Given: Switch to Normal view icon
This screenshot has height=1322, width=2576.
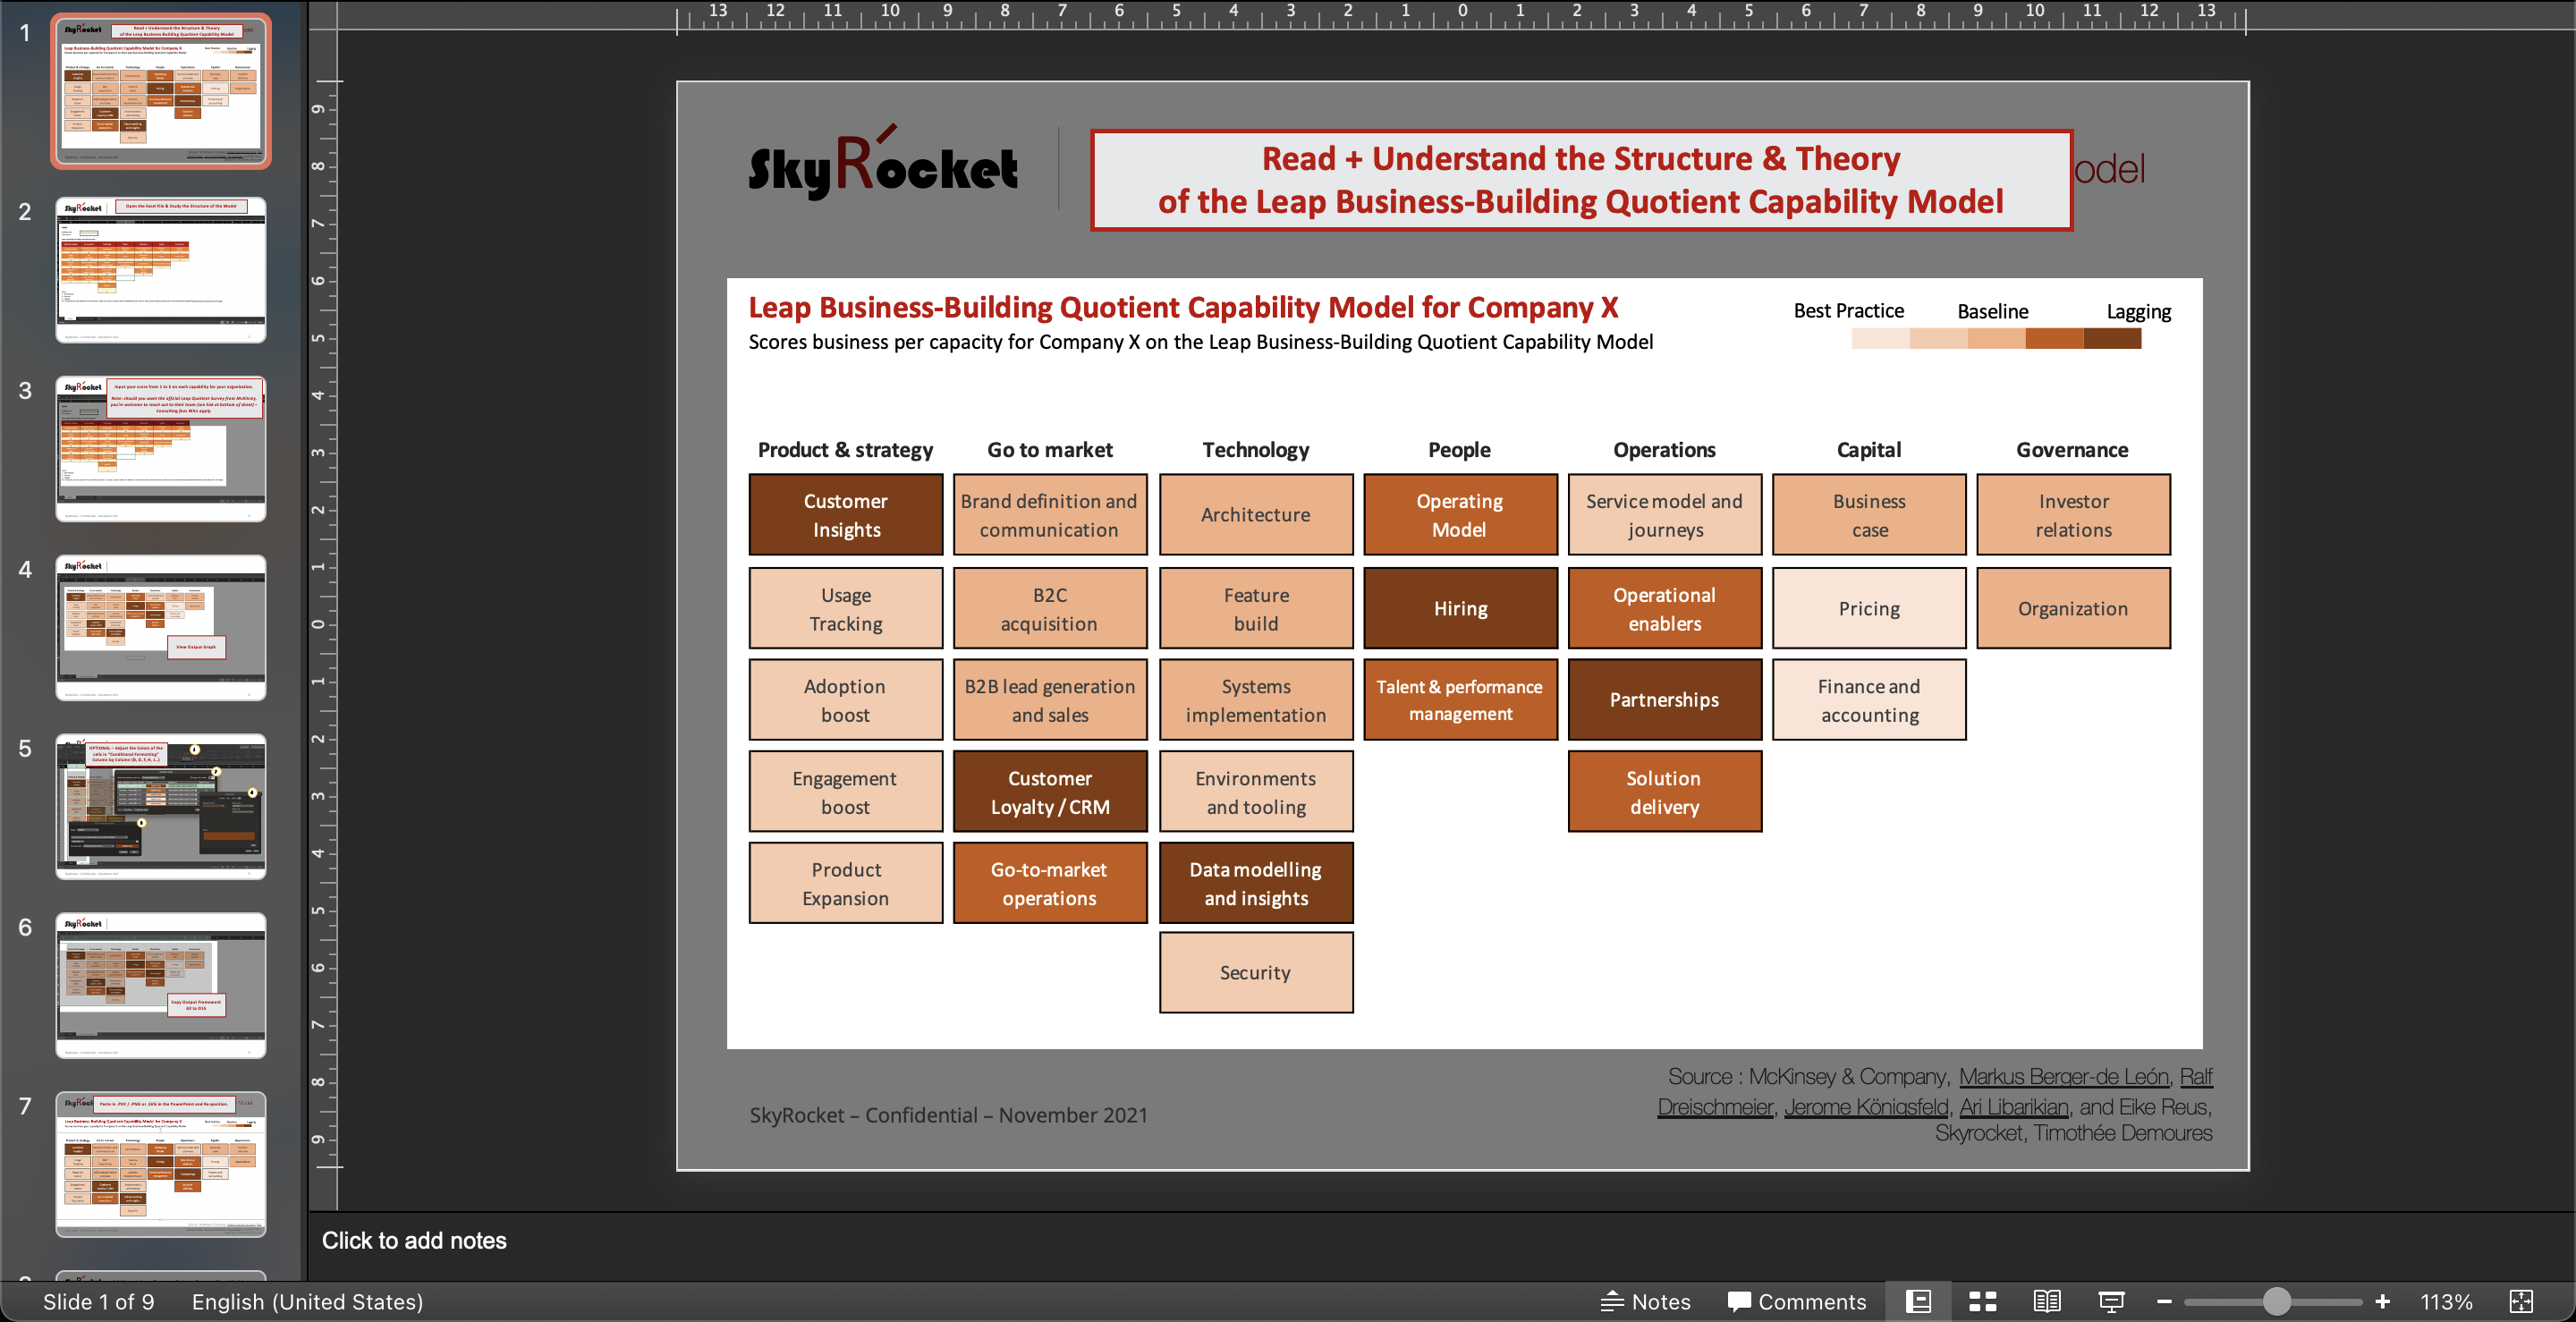Looking at the screenshot, I should [x=1917, y=1301].
